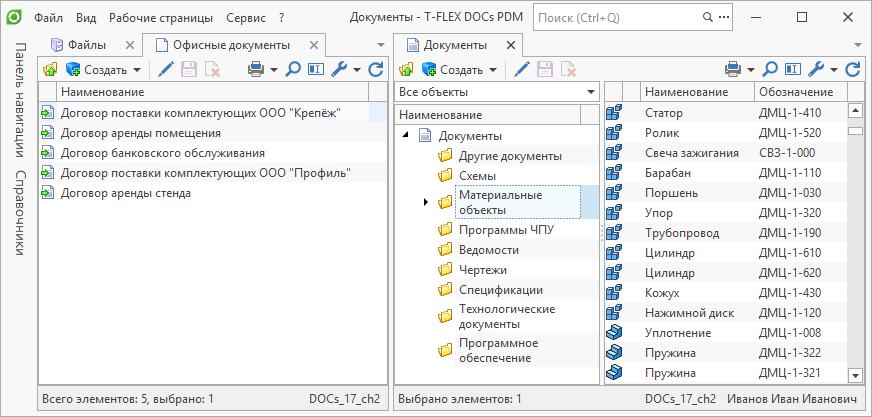Click the Статор row icon

(x=613, y=113)
